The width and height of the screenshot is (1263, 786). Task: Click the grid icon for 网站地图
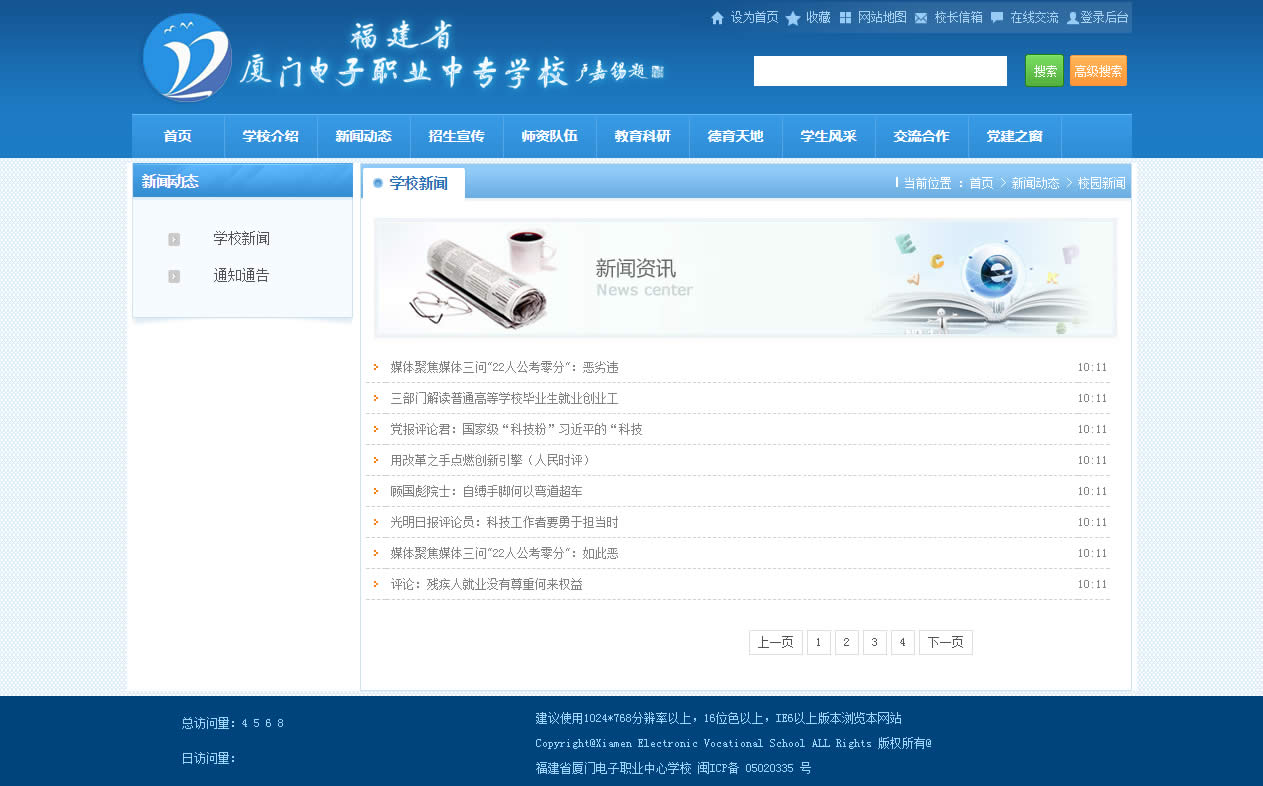click(x=845, y=18)
